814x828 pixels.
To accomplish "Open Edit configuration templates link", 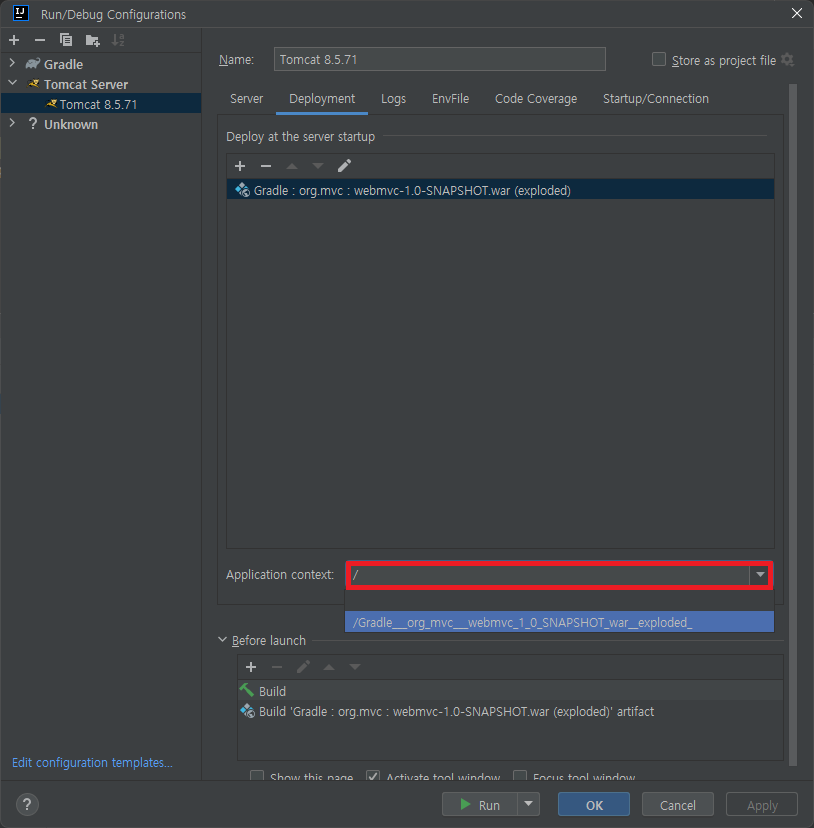I will [x=92, y=763].
